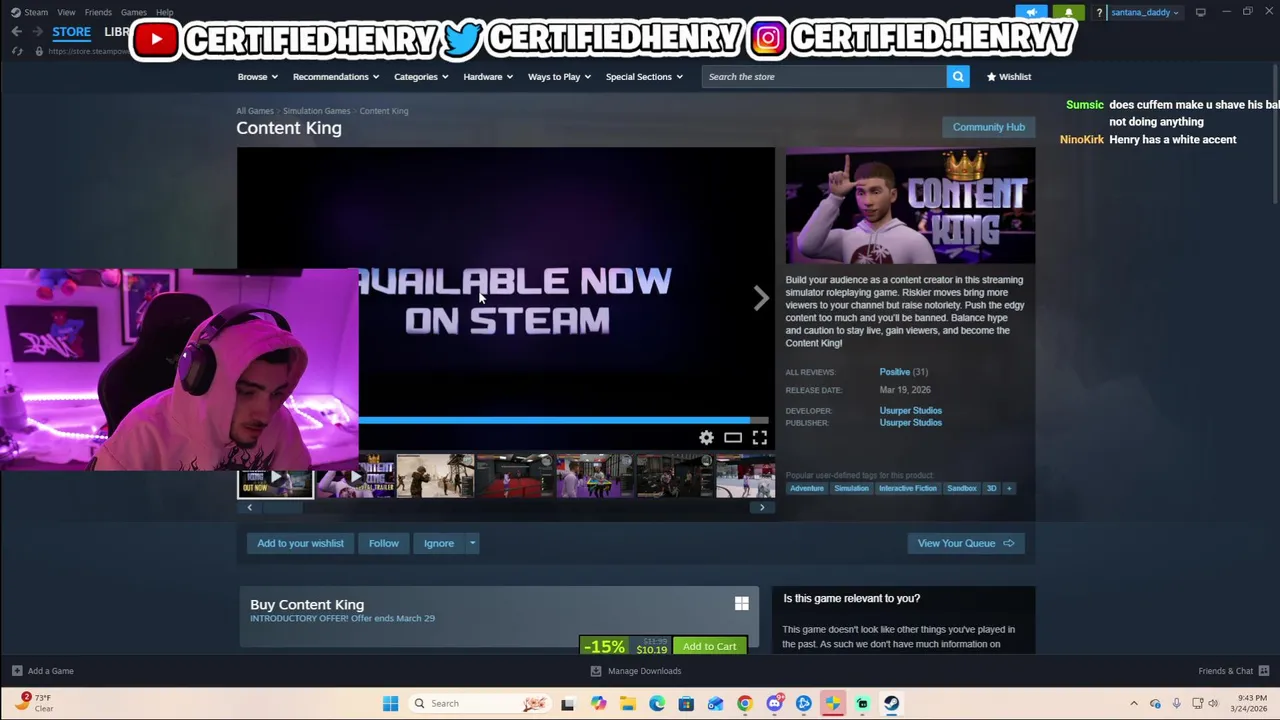Toggle Big Picture mode monitor icon
Viewport: 1280px width, 720px height.
point(1200,12)
